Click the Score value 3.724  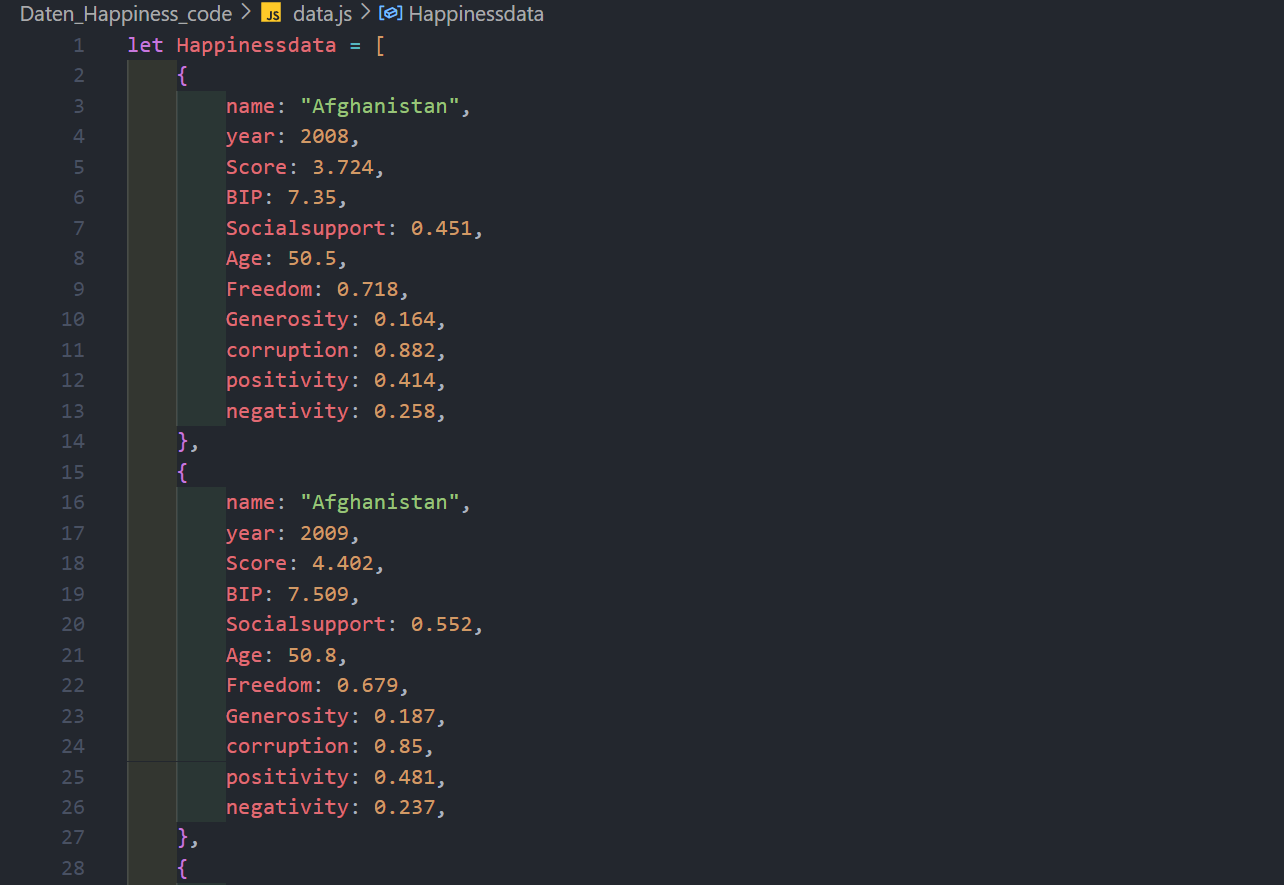pos(342,167)
